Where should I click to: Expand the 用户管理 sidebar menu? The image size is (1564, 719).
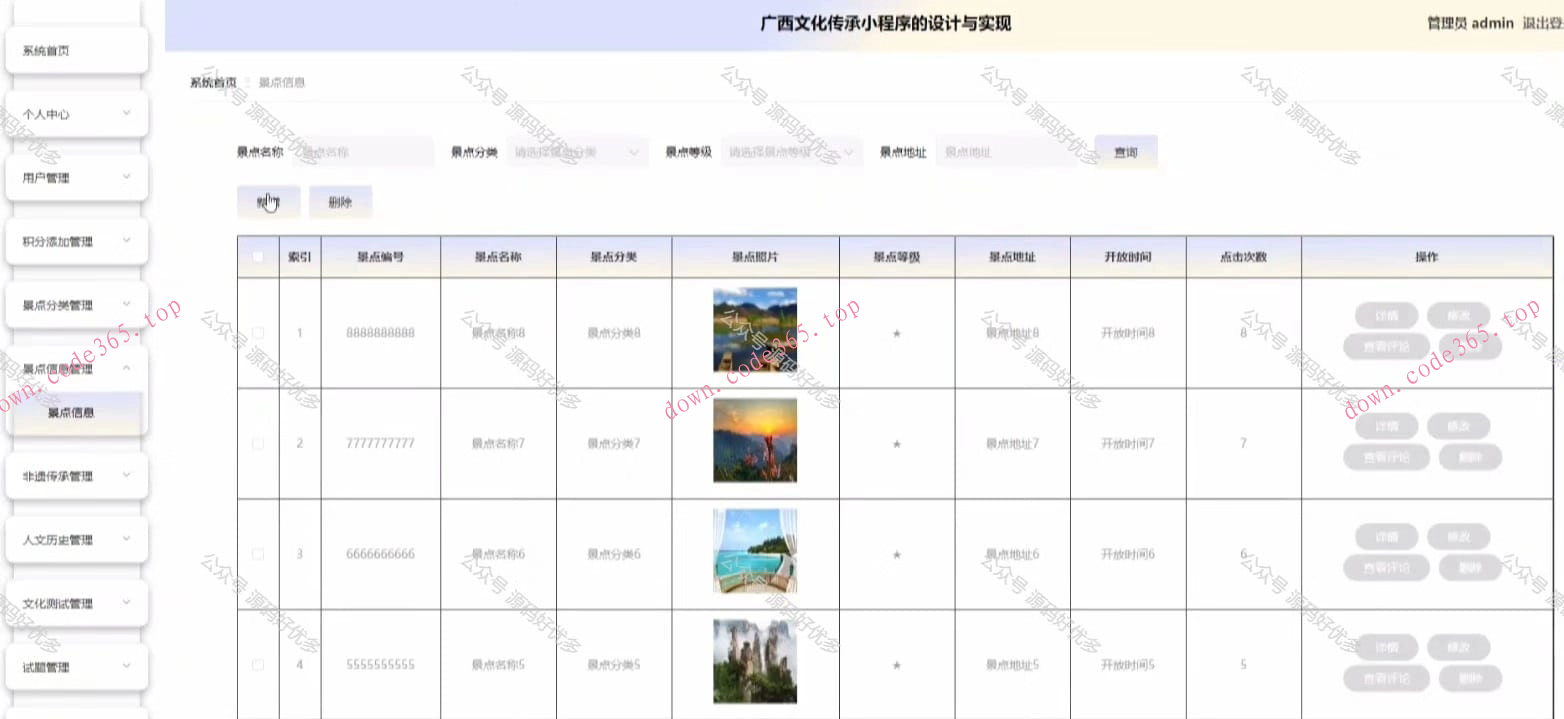(76, 177)
